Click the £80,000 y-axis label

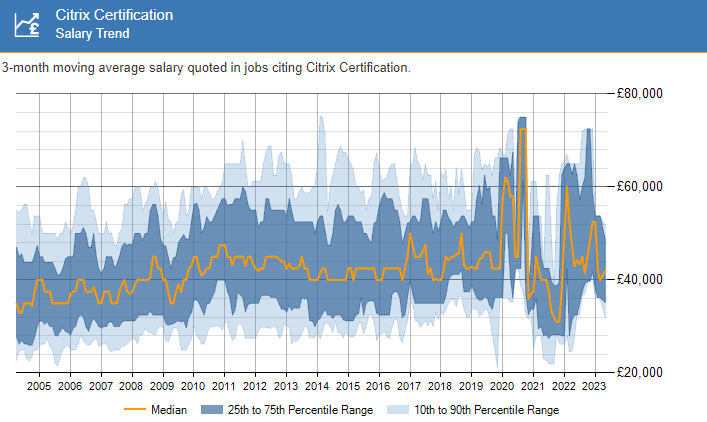pyautogui.click(x=638, y=94)
